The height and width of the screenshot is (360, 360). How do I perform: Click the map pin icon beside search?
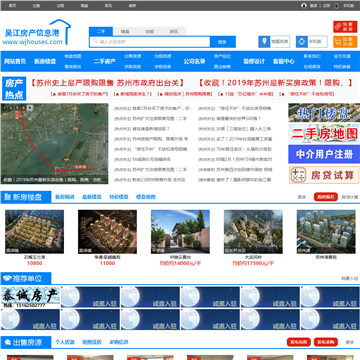coord(264,42)
